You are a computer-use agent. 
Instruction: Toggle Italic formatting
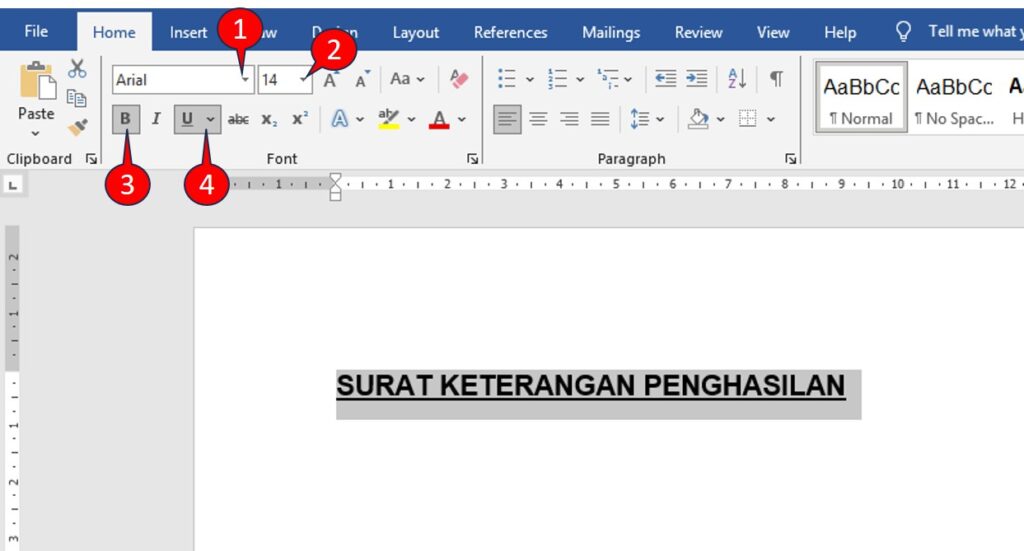click(156, 119)
